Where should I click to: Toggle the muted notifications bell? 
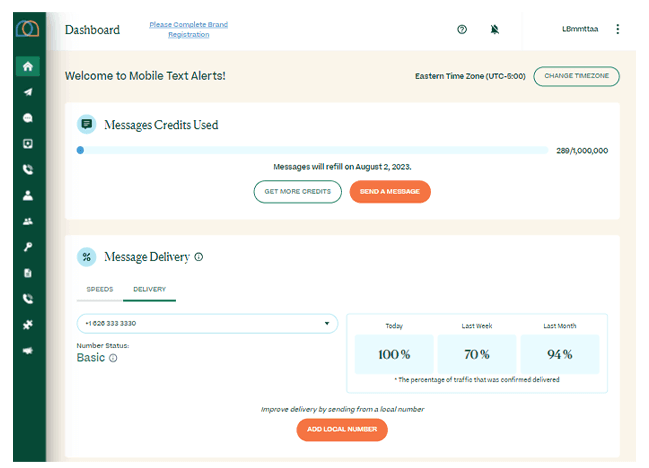pyautogui.click(x=494, y=30)
